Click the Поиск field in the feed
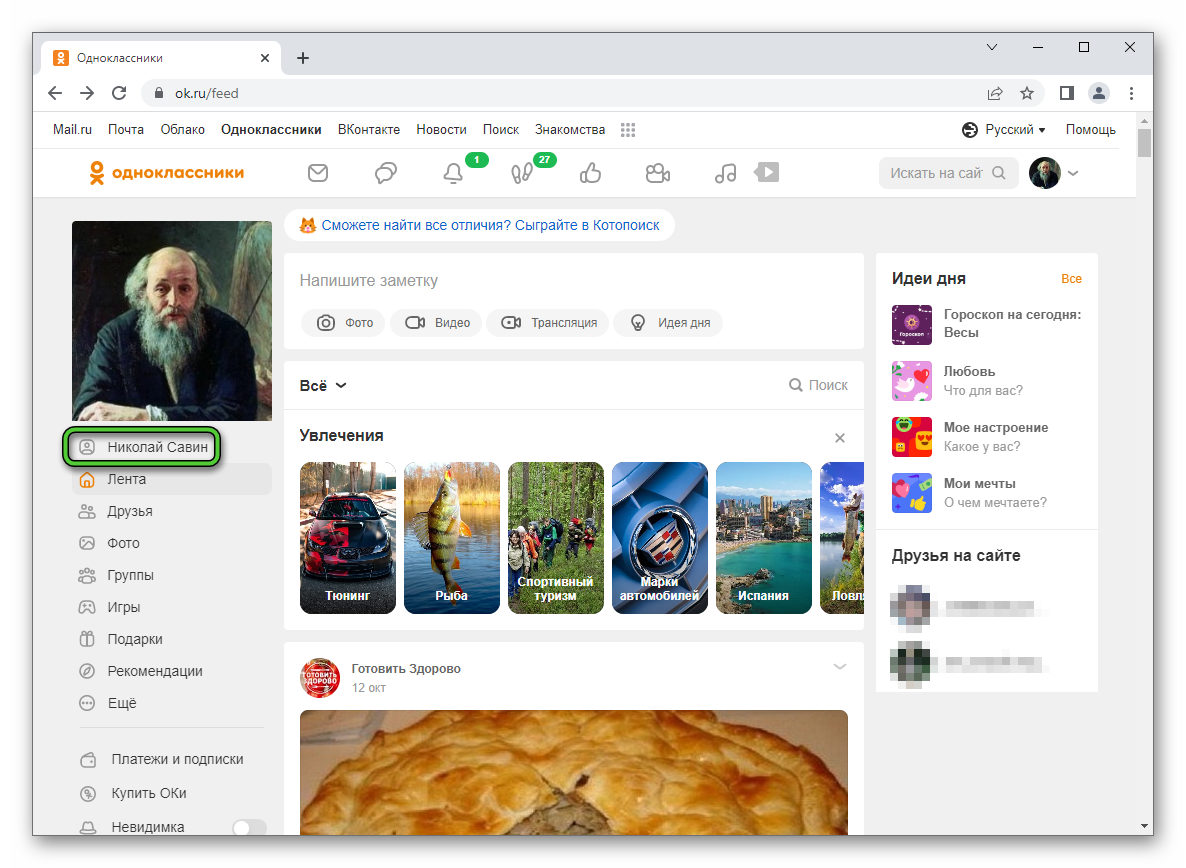 pyautogui.click(x=818, y=386)
